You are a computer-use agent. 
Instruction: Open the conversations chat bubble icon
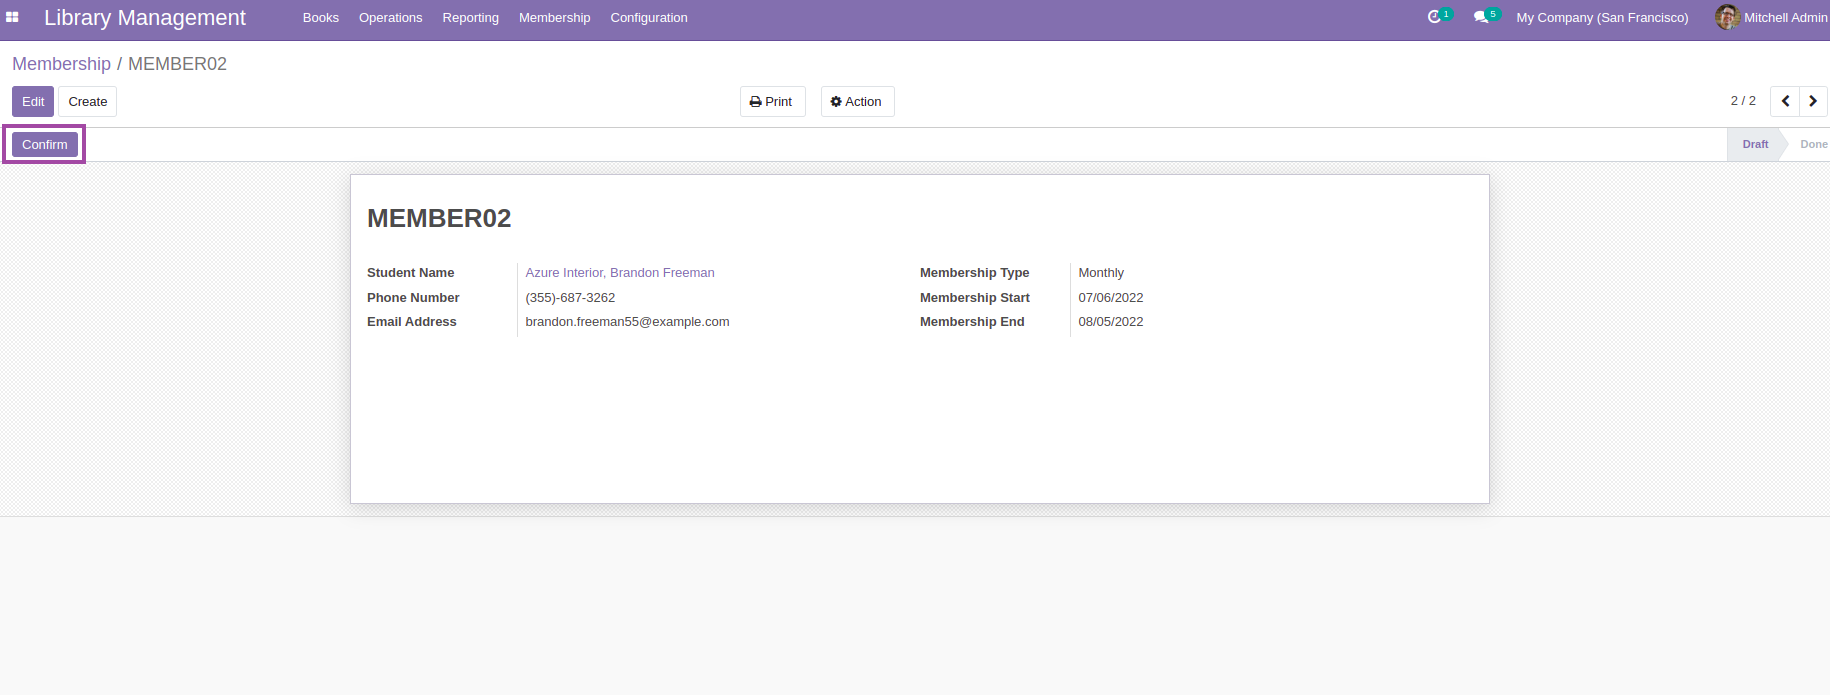pos(1481,17)
